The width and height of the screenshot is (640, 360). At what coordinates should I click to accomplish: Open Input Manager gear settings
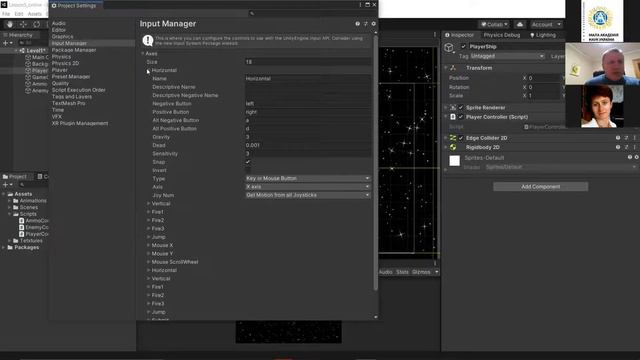pos(373,24)
